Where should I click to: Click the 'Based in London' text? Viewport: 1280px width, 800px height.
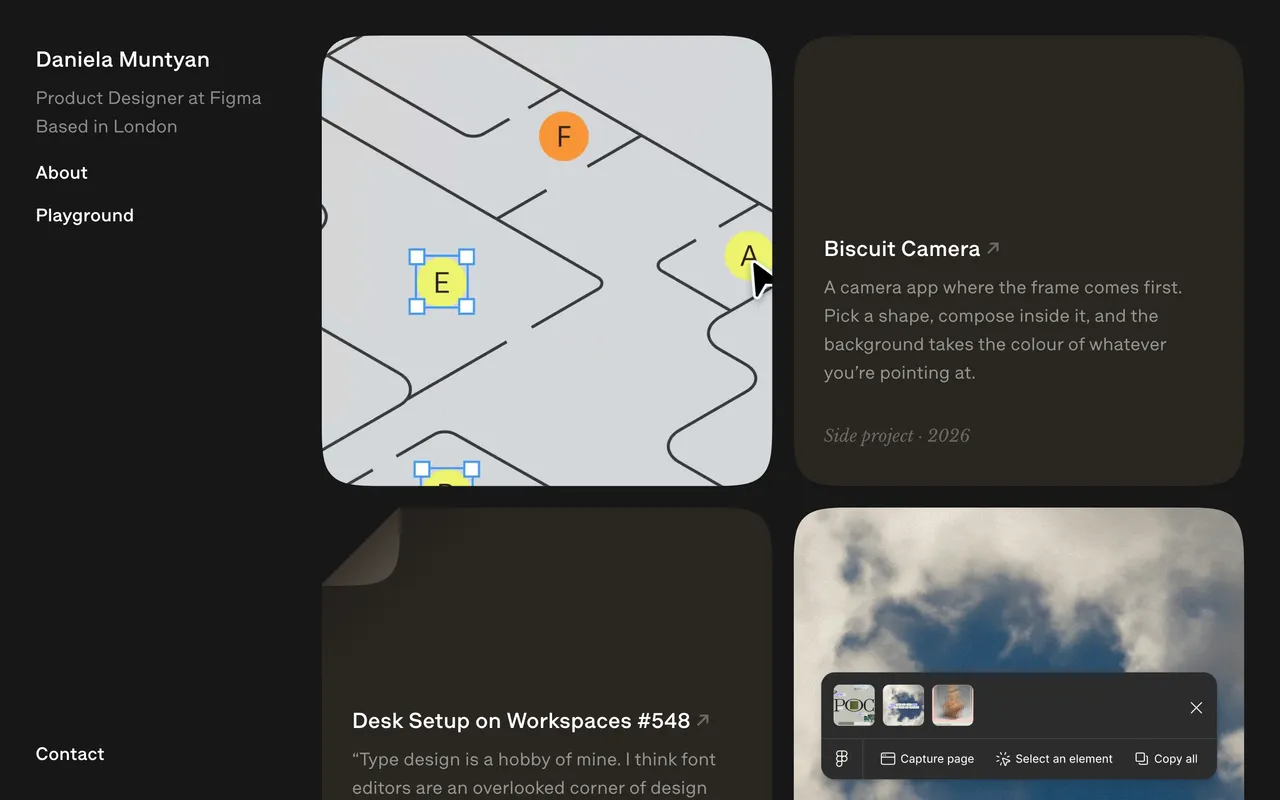coord(107,127)
